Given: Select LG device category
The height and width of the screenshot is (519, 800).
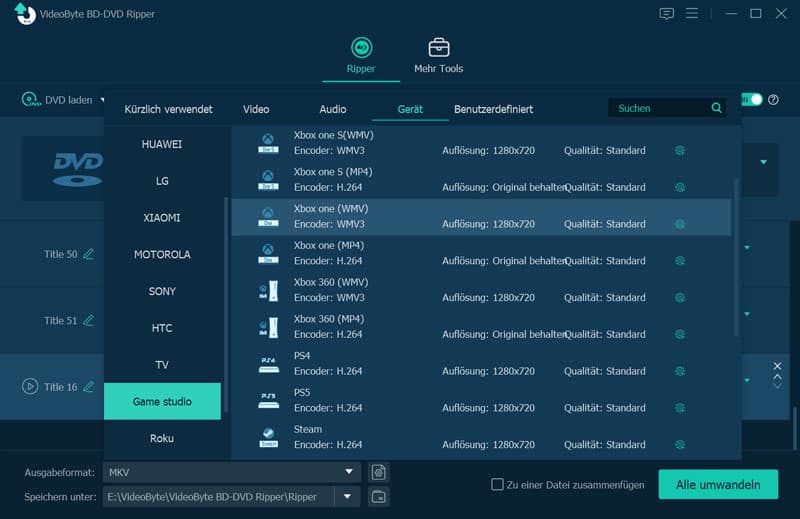Looking at the screenshot, I should (162, 181).
